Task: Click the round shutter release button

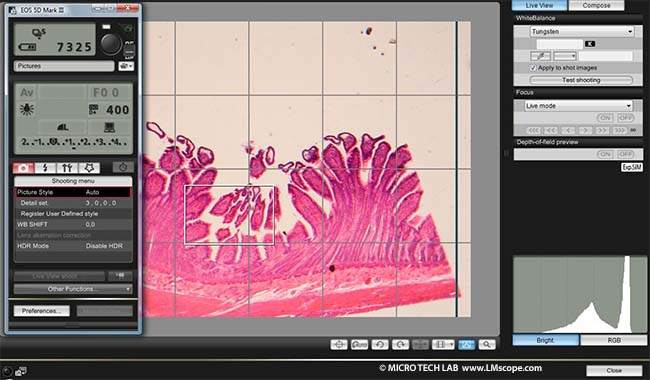Action: pyautogui.click(x=111, y=44)
